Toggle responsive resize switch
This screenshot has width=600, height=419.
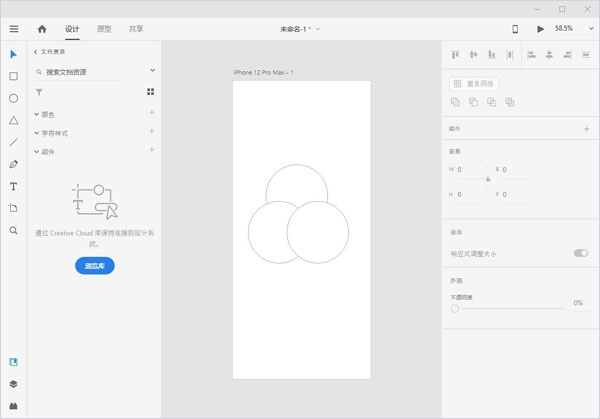pyautogui.click(x=581, y=253)
